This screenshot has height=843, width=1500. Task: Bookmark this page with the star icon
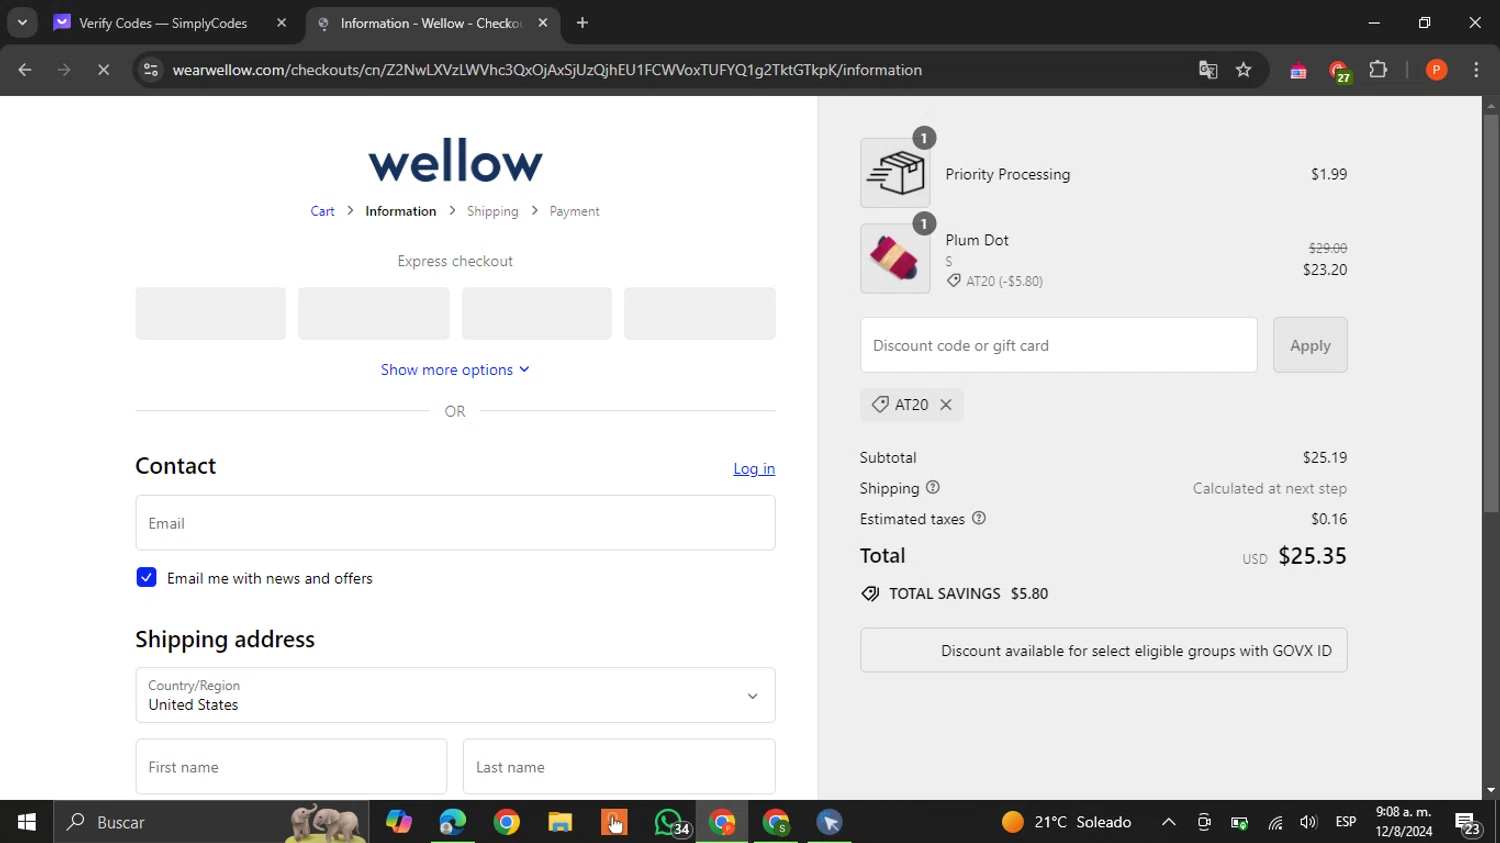pyautogui.click(x=1244, y=70)
